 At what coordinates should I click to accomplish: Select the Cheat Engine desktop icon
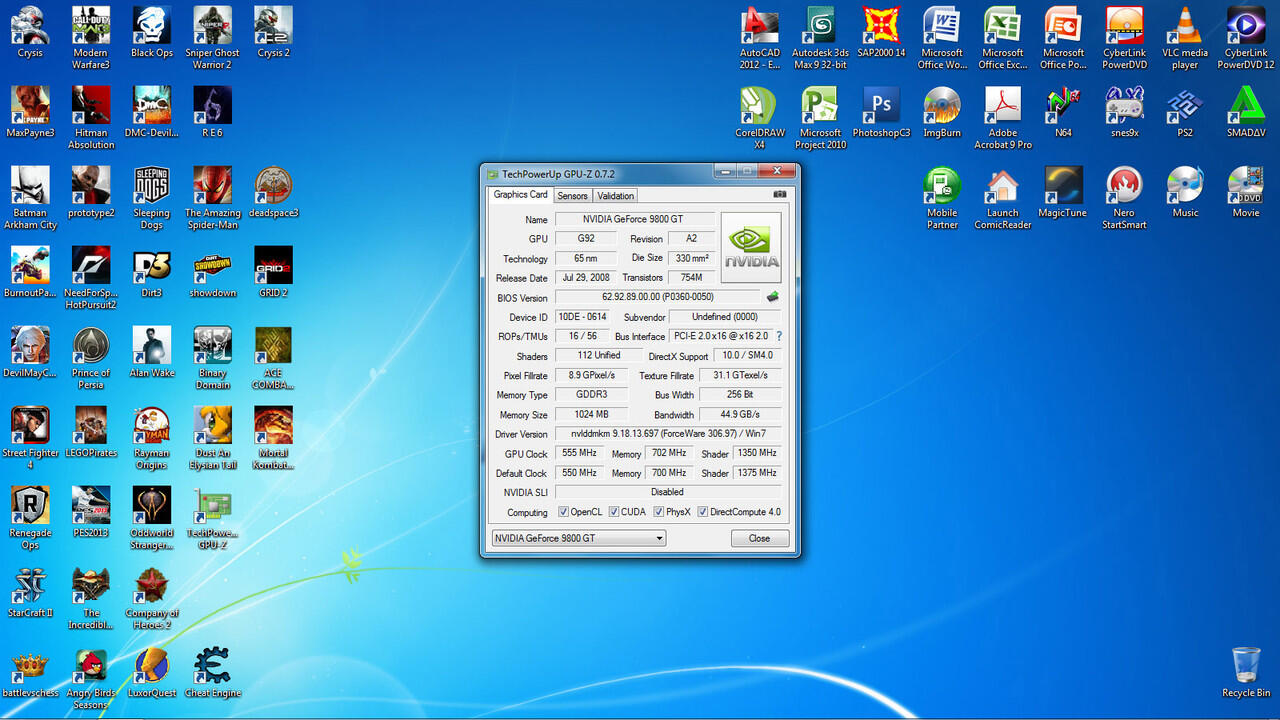[212, 672]
